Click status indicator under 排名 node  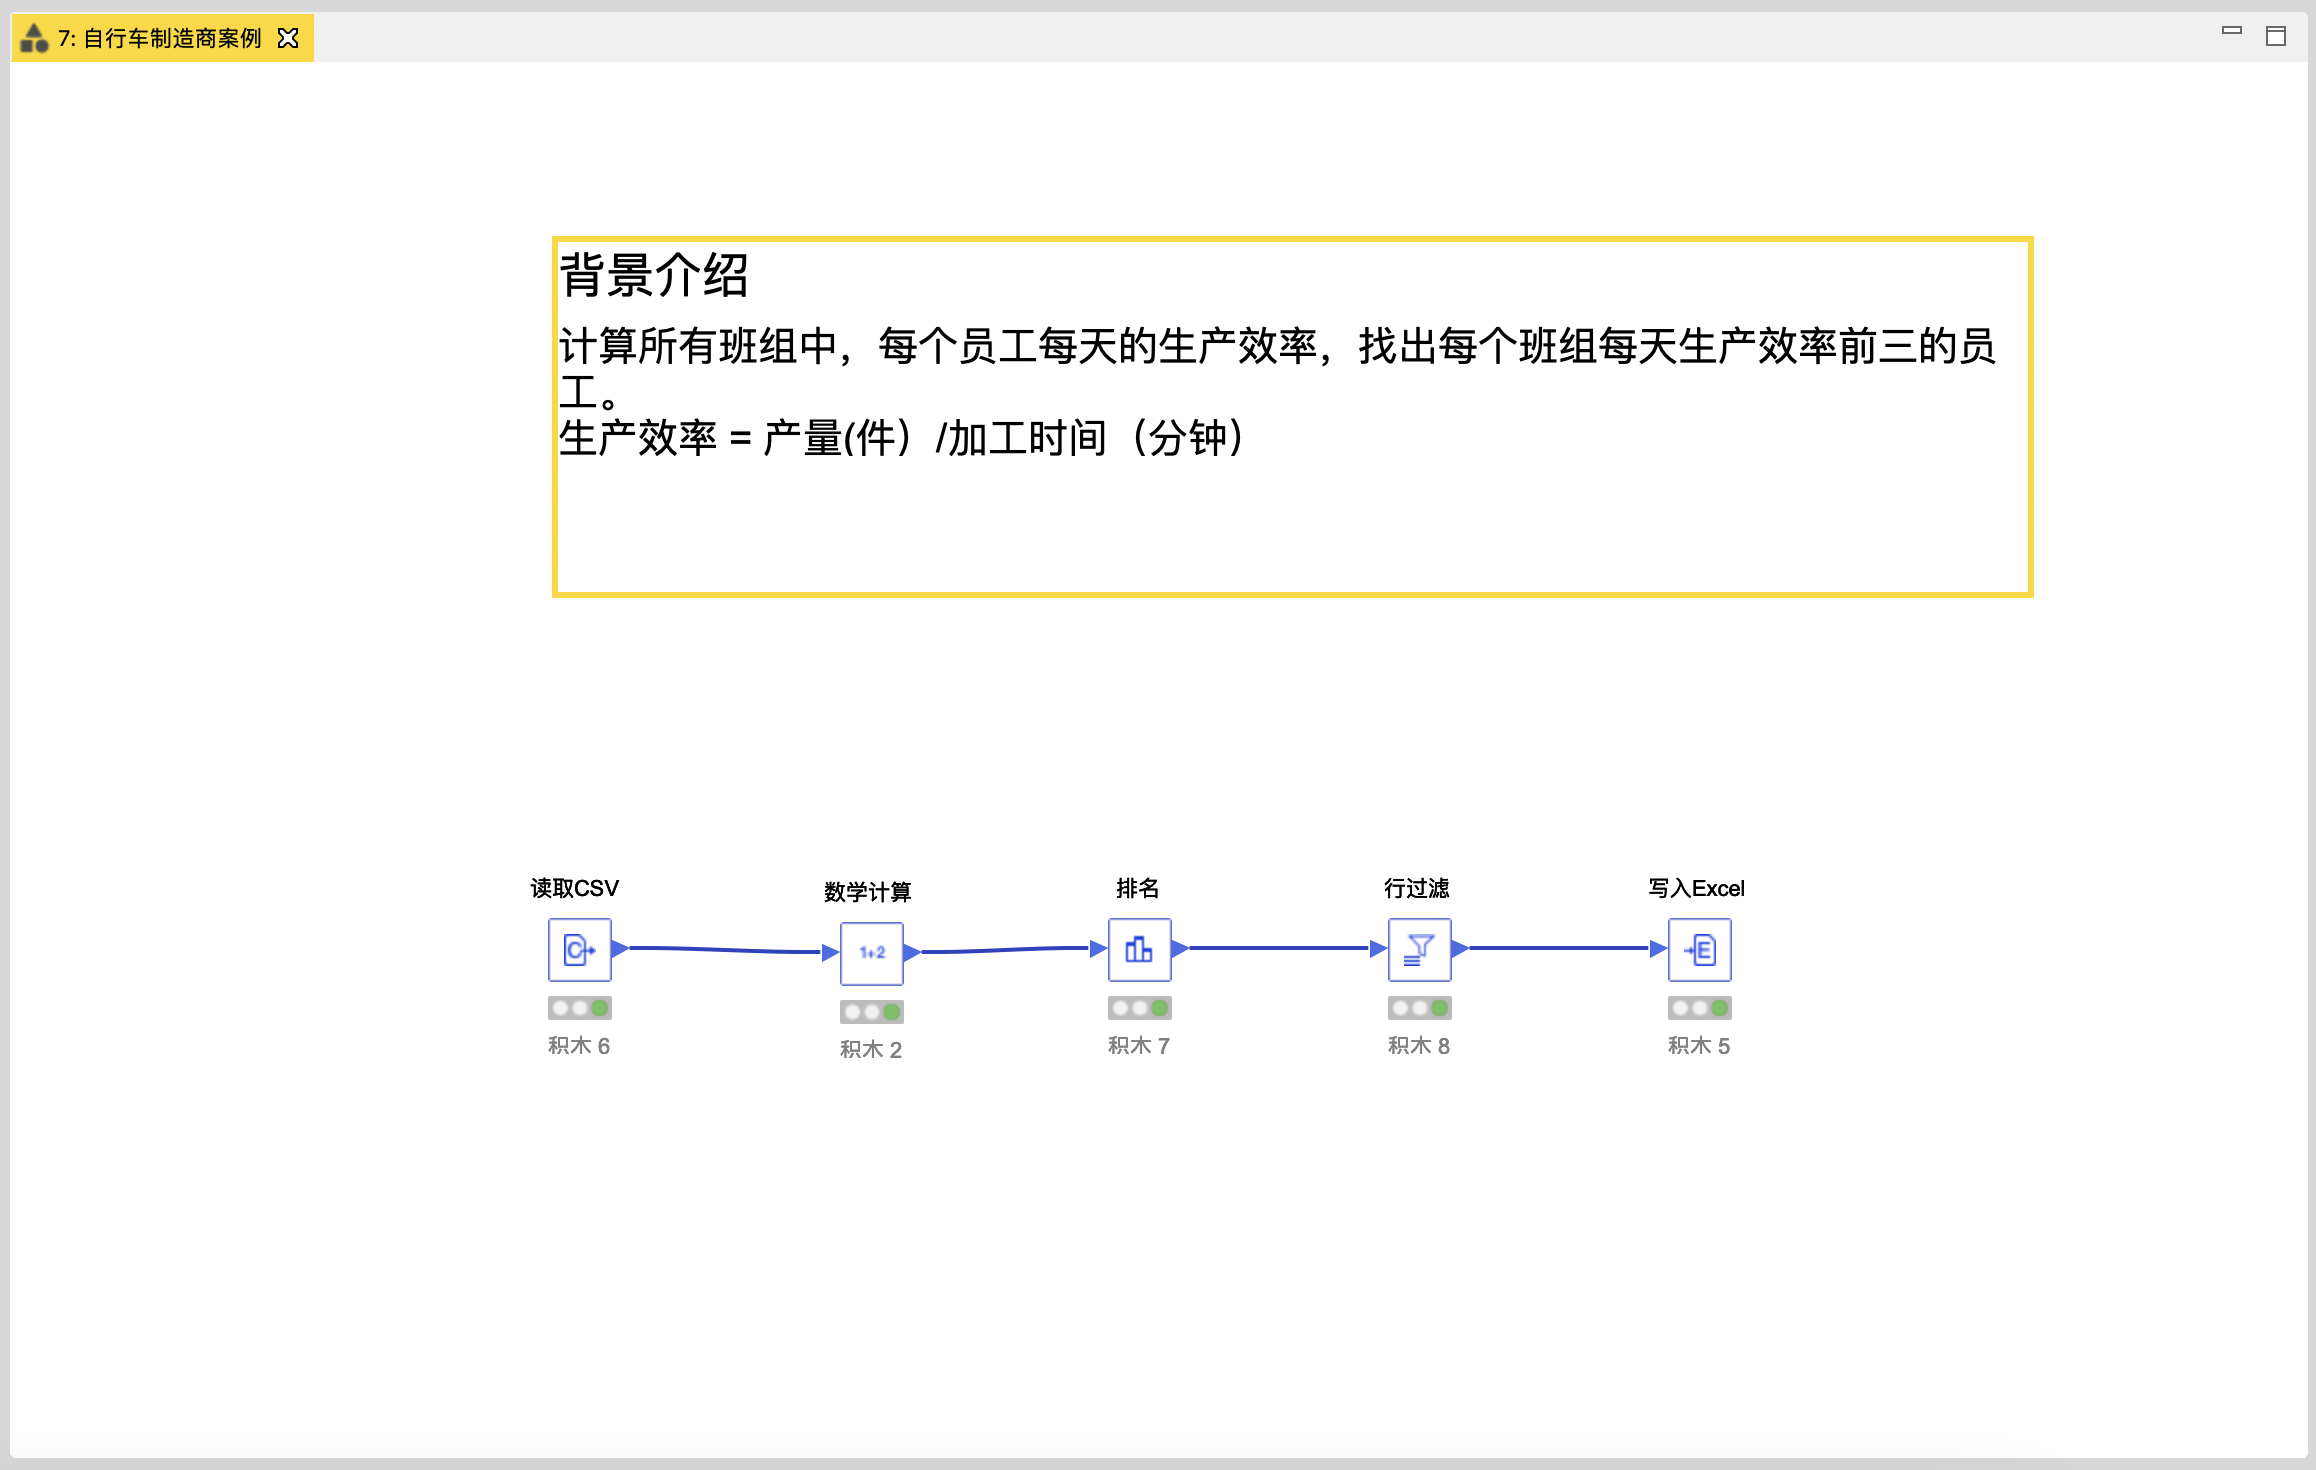[1139, 1008]
